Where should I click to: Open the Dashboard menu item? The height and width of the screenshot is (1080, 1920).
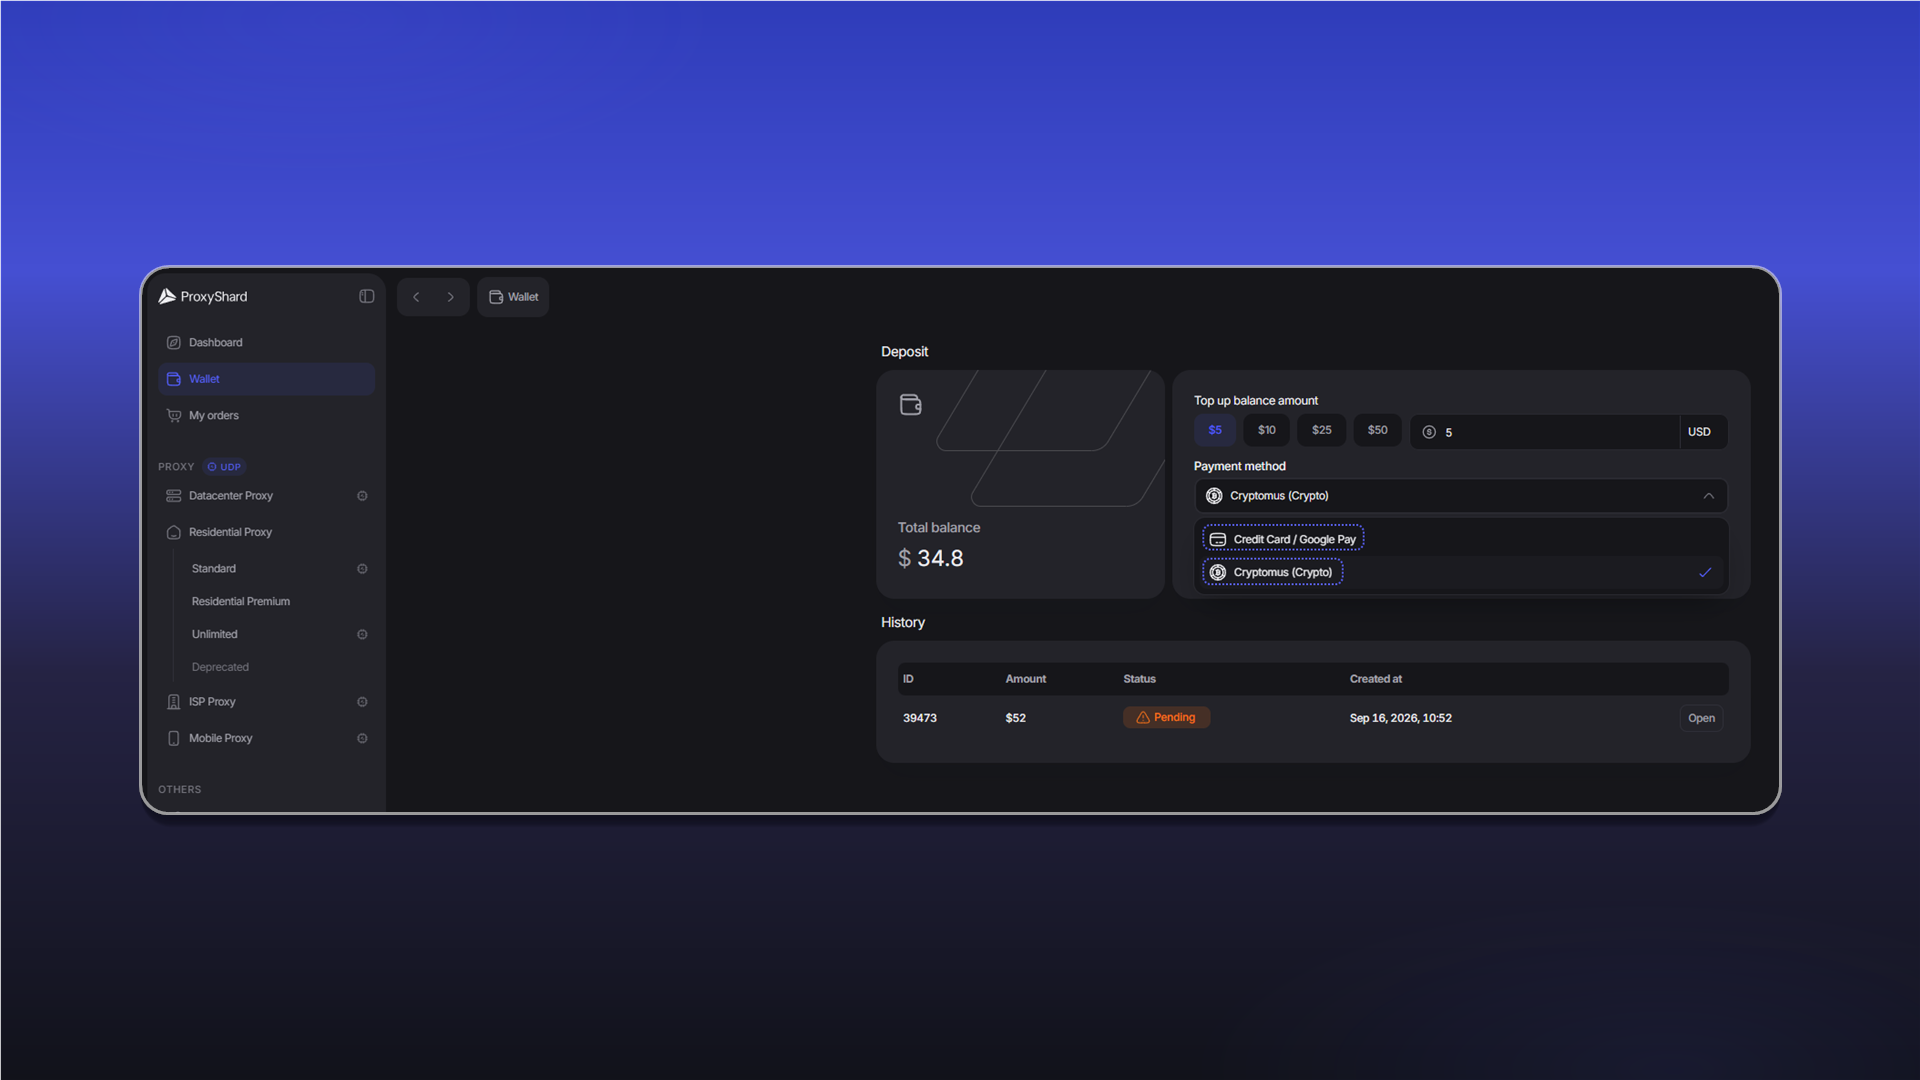(x=266, y=343)
